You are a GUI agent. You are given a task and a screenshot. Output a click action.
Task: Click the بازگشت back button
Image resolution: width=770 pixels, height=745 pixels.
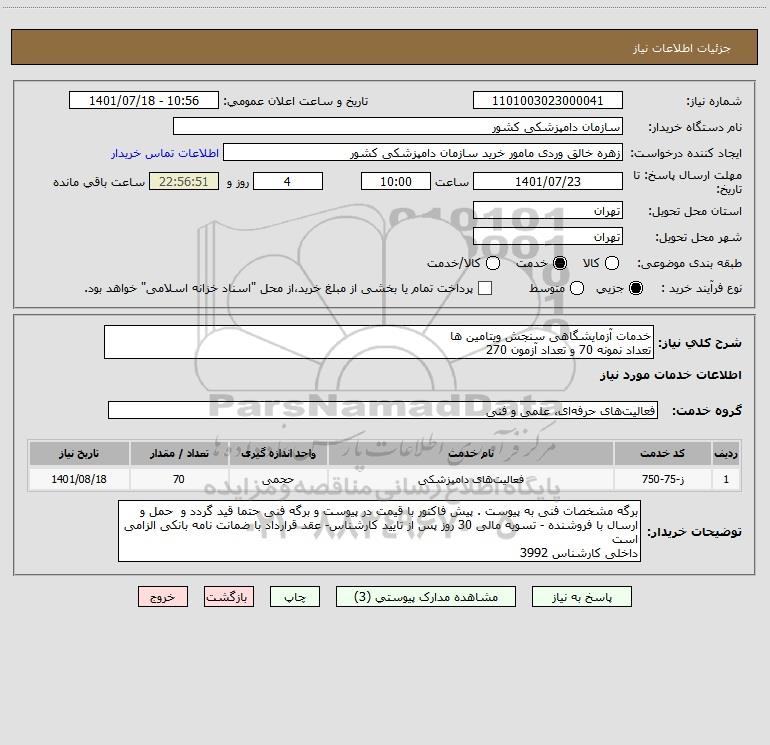[229, 597]
